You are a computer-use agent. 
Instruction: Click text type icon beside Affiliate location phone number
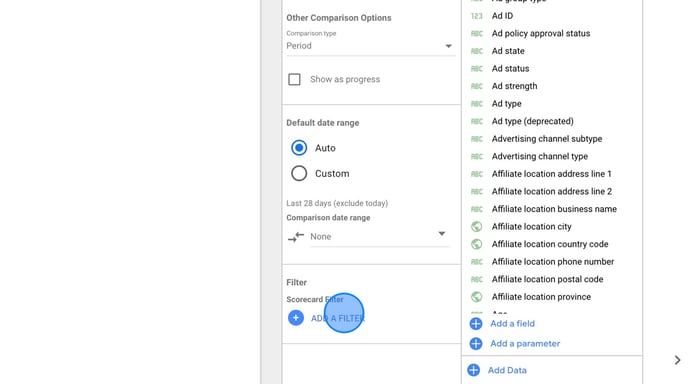(x=477, y=262)
